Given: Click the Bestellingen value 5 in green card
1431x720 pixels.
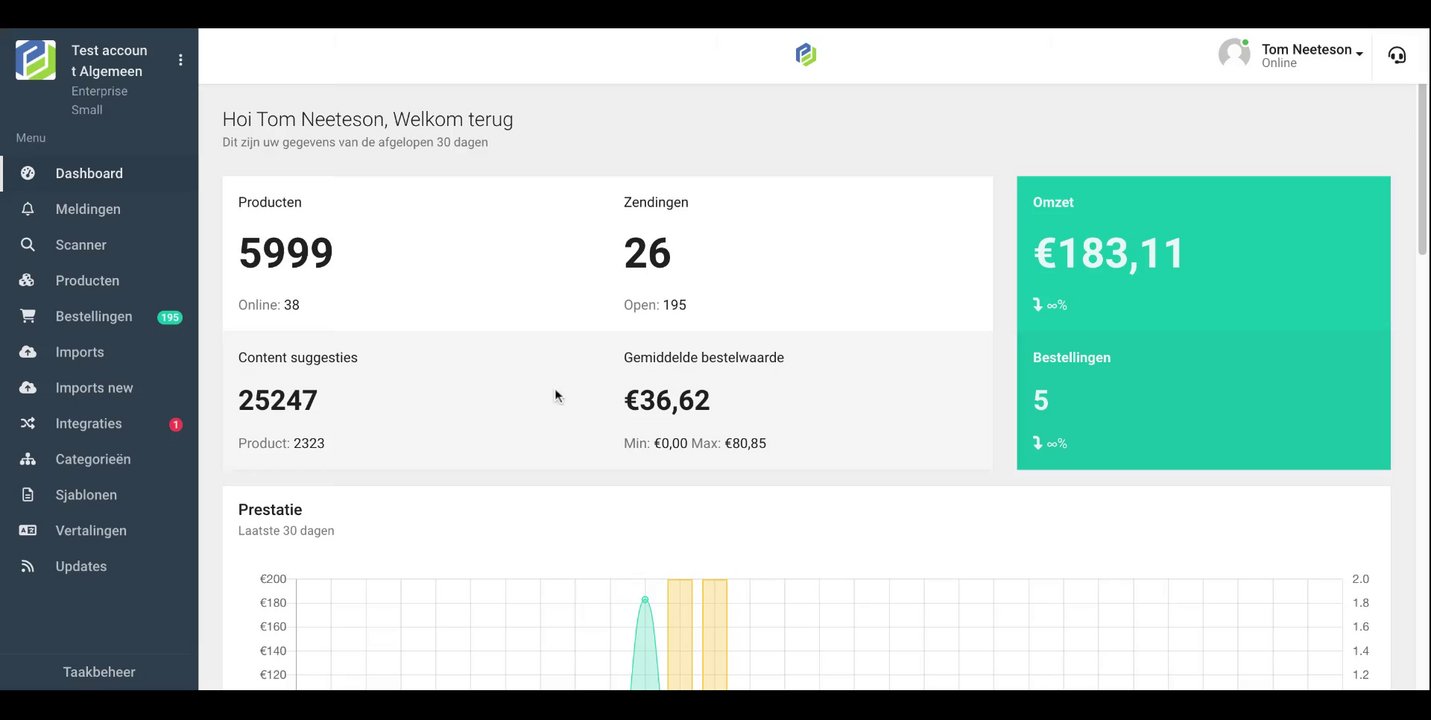Looking at the screenshot, I should tap(1041, 400).
